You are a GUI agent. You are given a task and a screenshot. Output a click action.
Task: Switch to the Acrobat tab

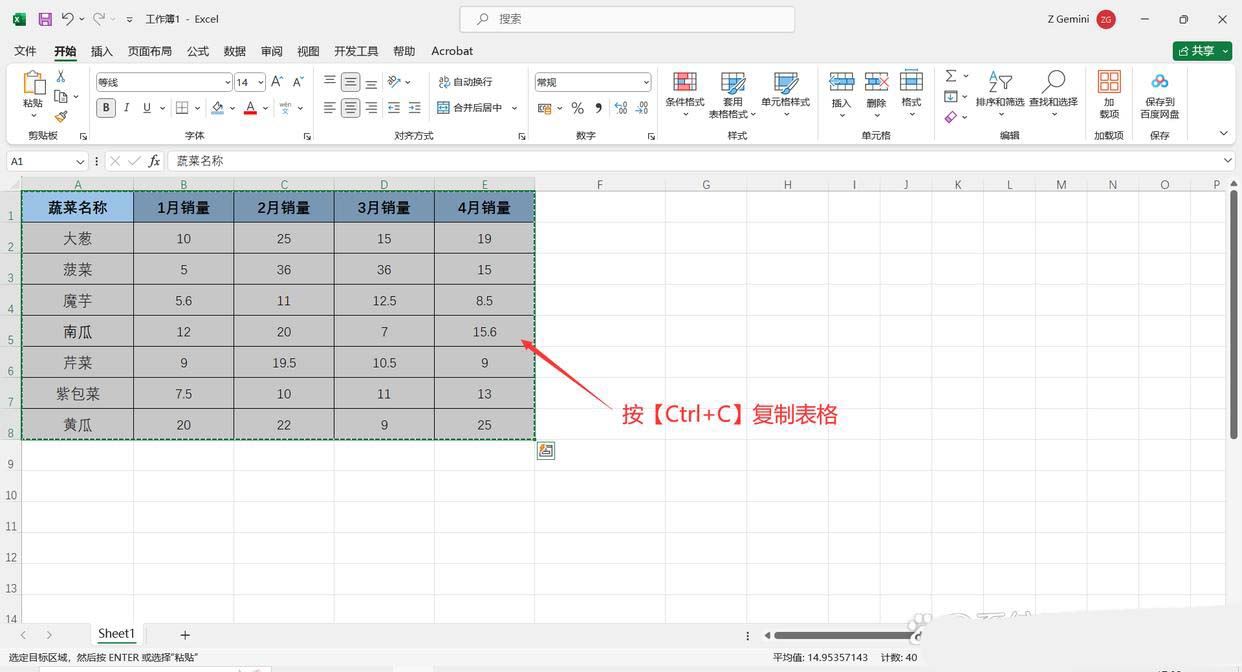point(452,51)
